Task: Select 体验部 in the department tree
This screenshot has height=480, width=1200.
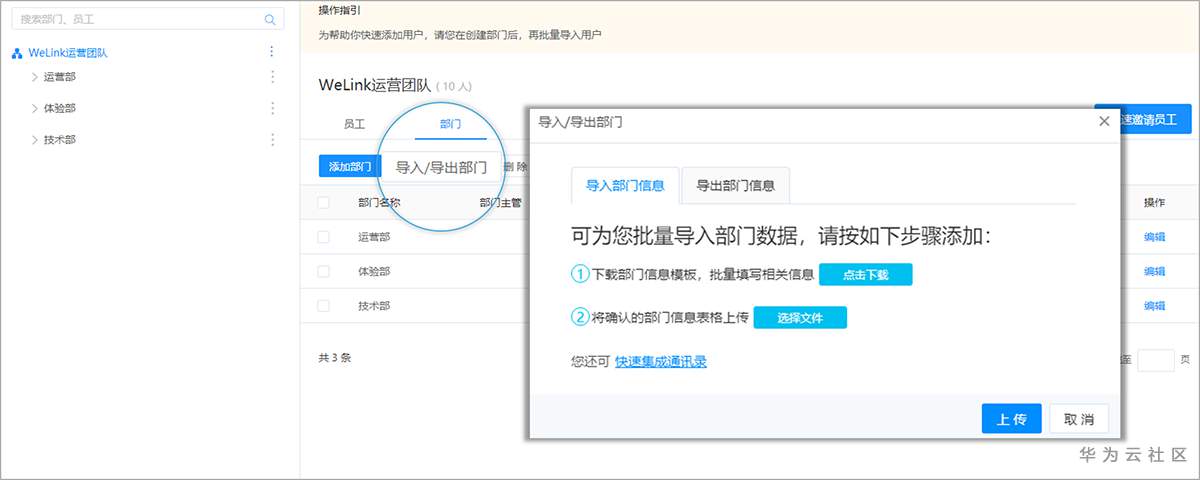Action: click(x=60, y=108)
